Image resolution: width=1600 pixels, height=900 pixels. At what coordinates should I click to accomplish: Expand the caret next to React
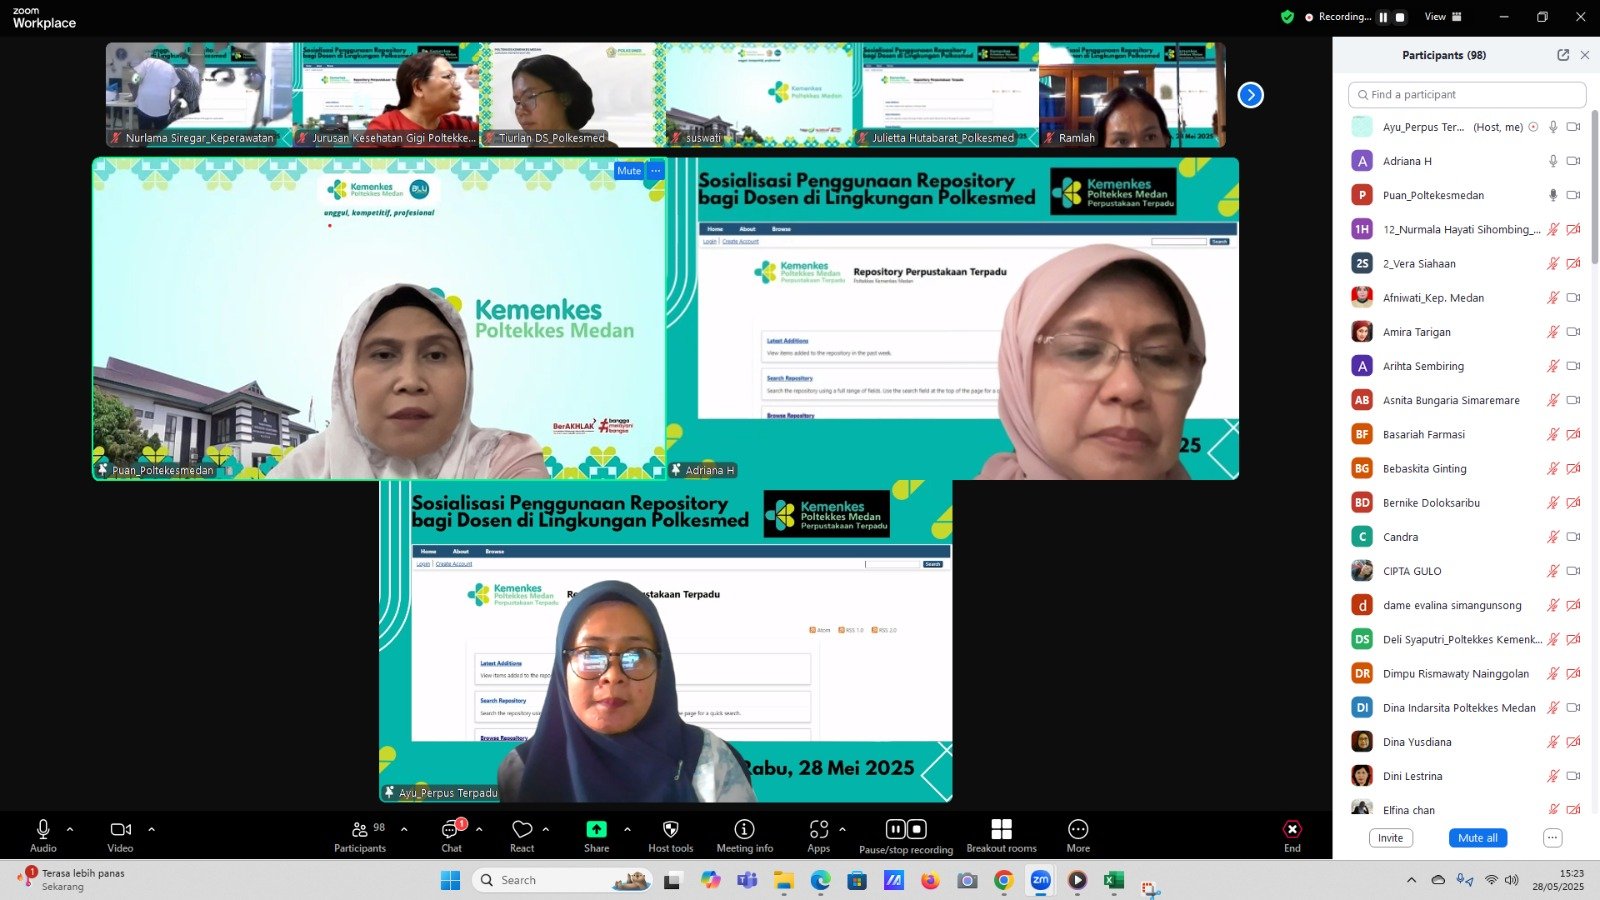coord(546,829)
